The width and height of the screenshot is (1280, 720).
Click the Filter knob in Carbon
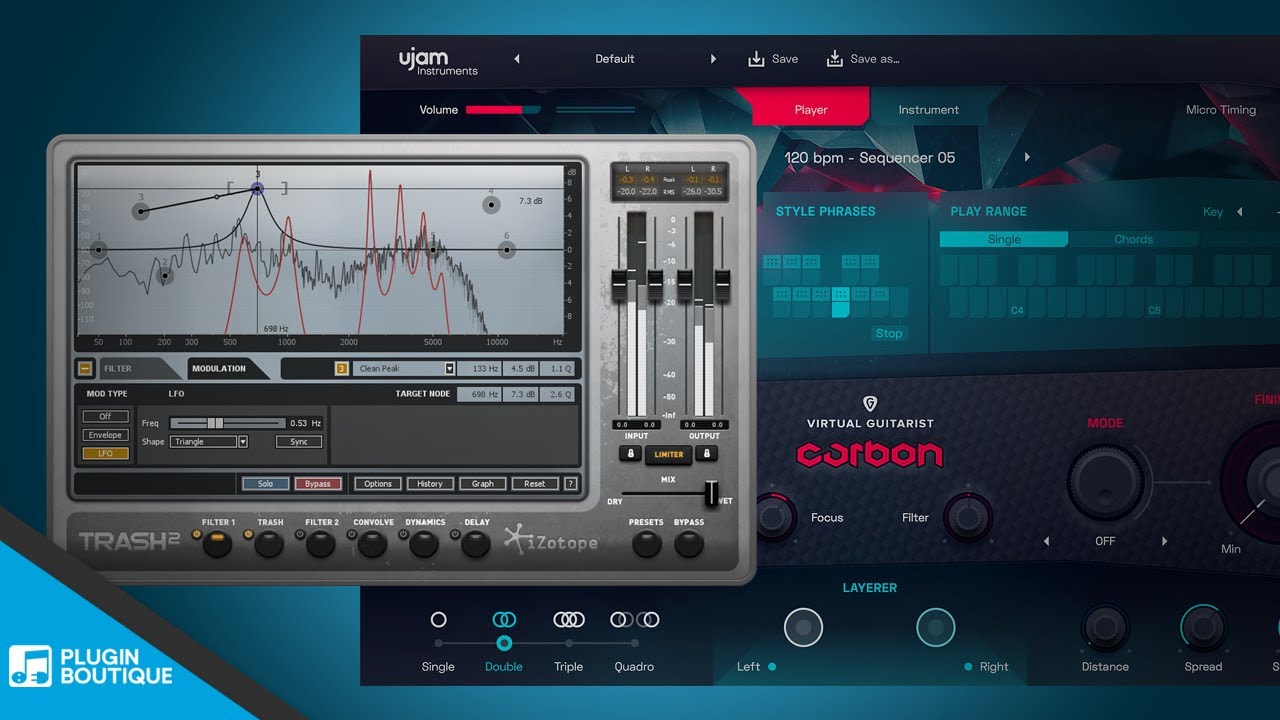pyautogui.click(x=968, y=517)
